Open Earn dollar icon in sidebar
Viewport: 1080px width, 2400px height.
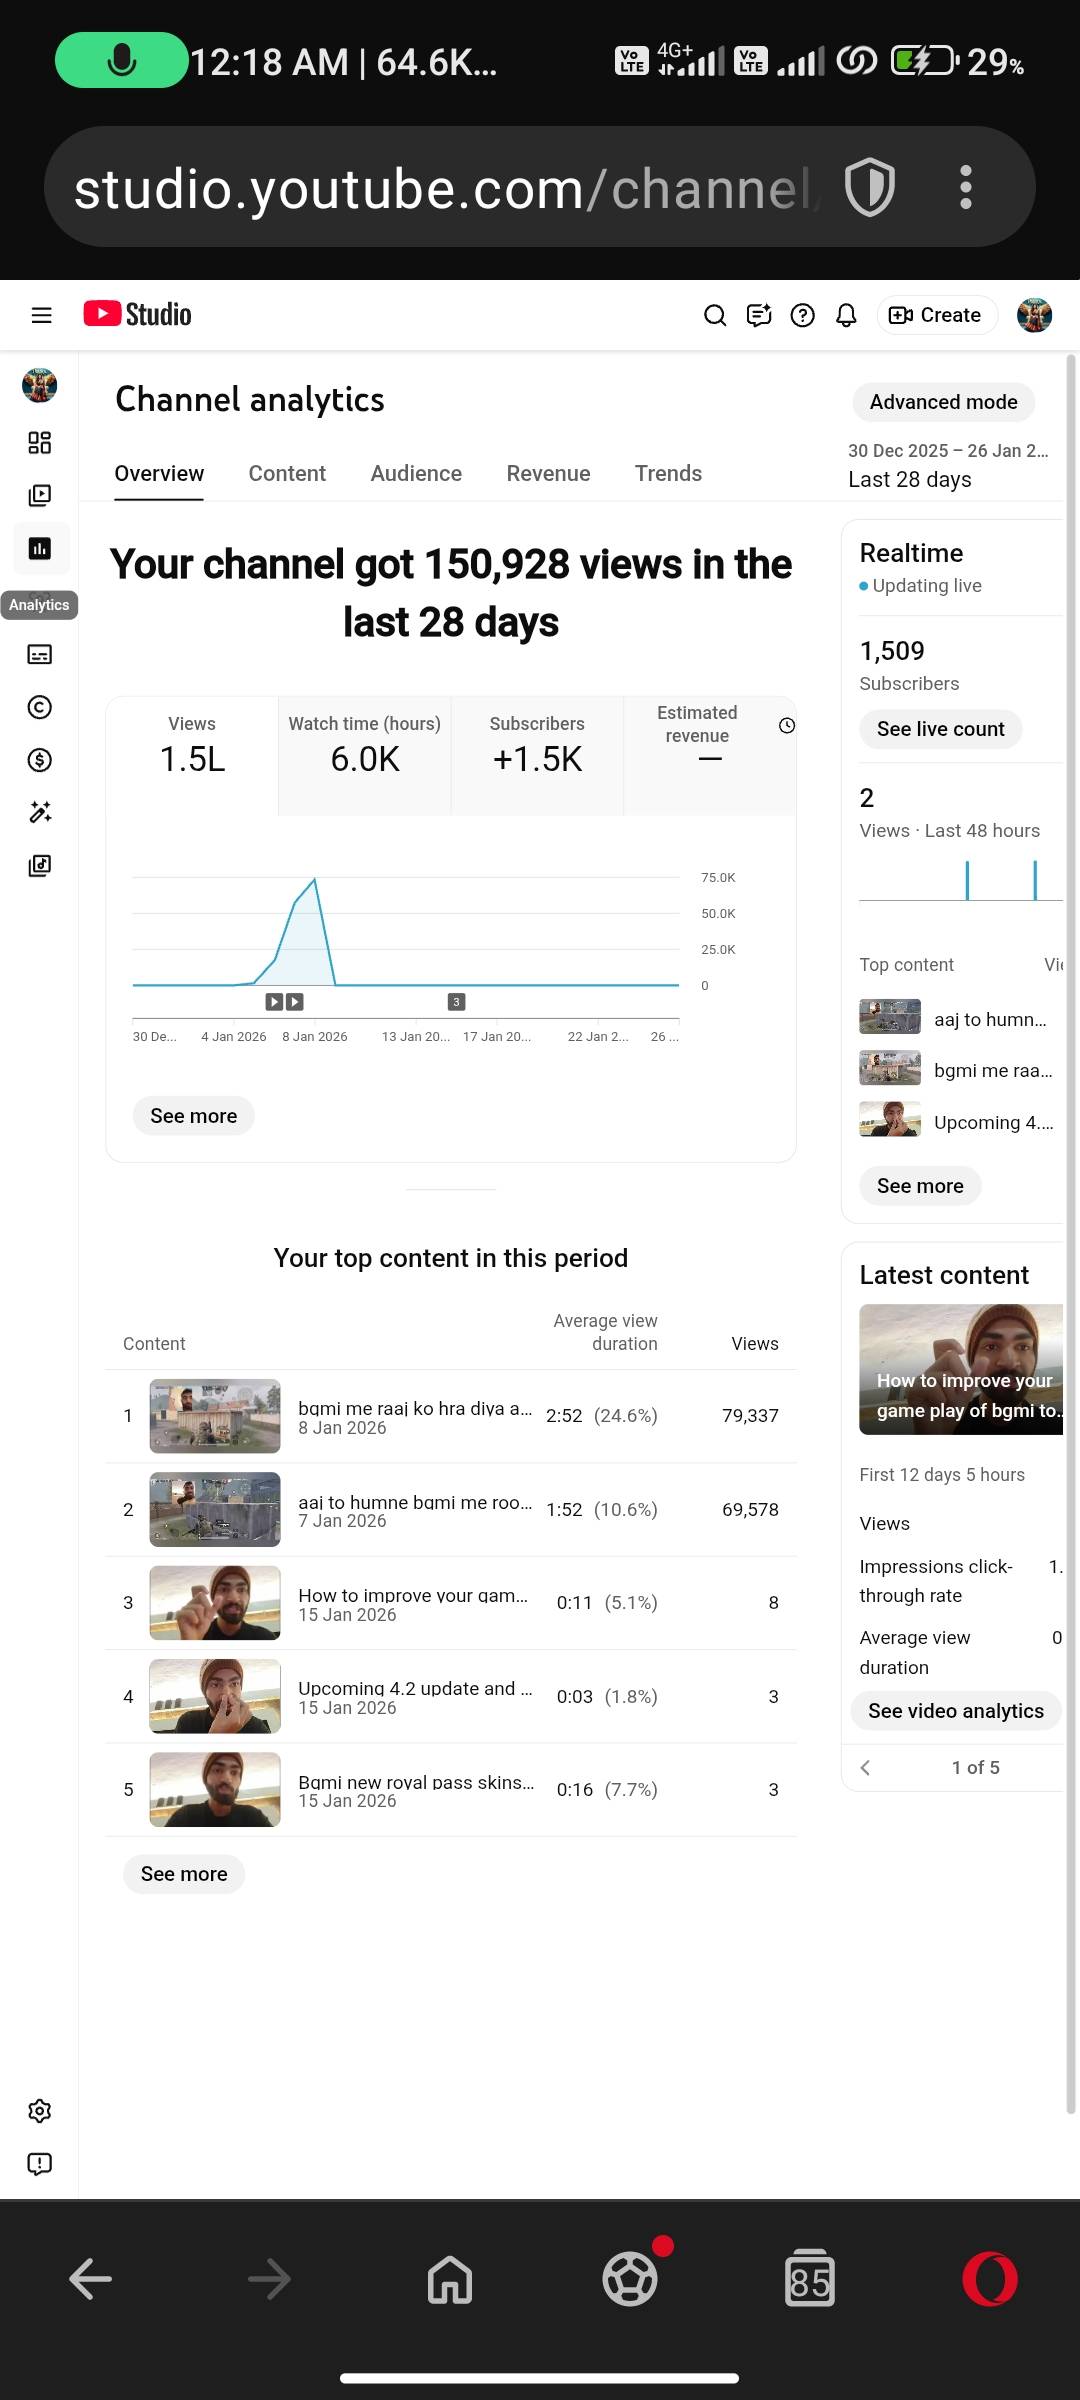pyautogui.click(x=40, y=760)
